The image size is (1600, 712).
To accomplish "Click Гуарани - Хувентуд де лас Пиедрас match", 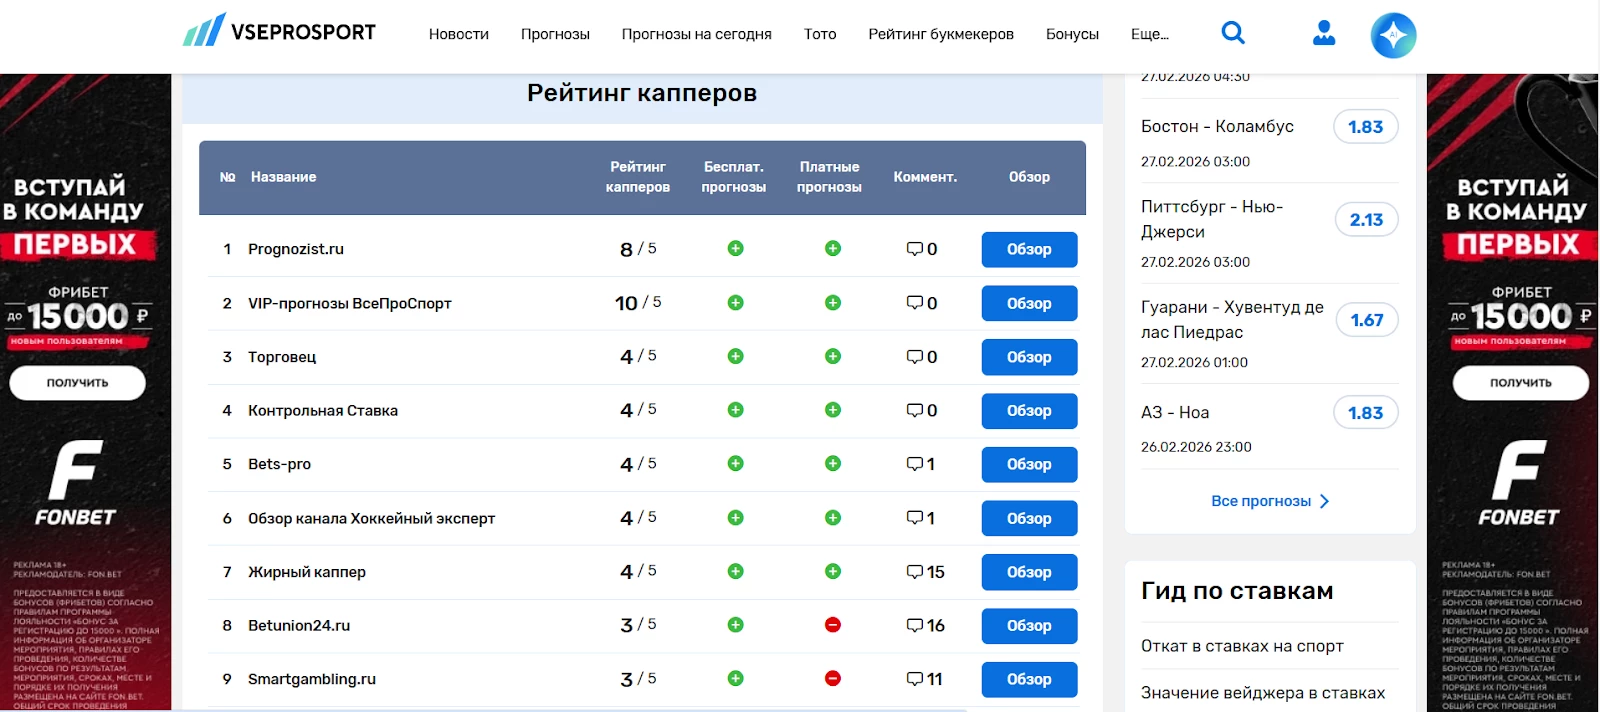I will point(1232,319).
